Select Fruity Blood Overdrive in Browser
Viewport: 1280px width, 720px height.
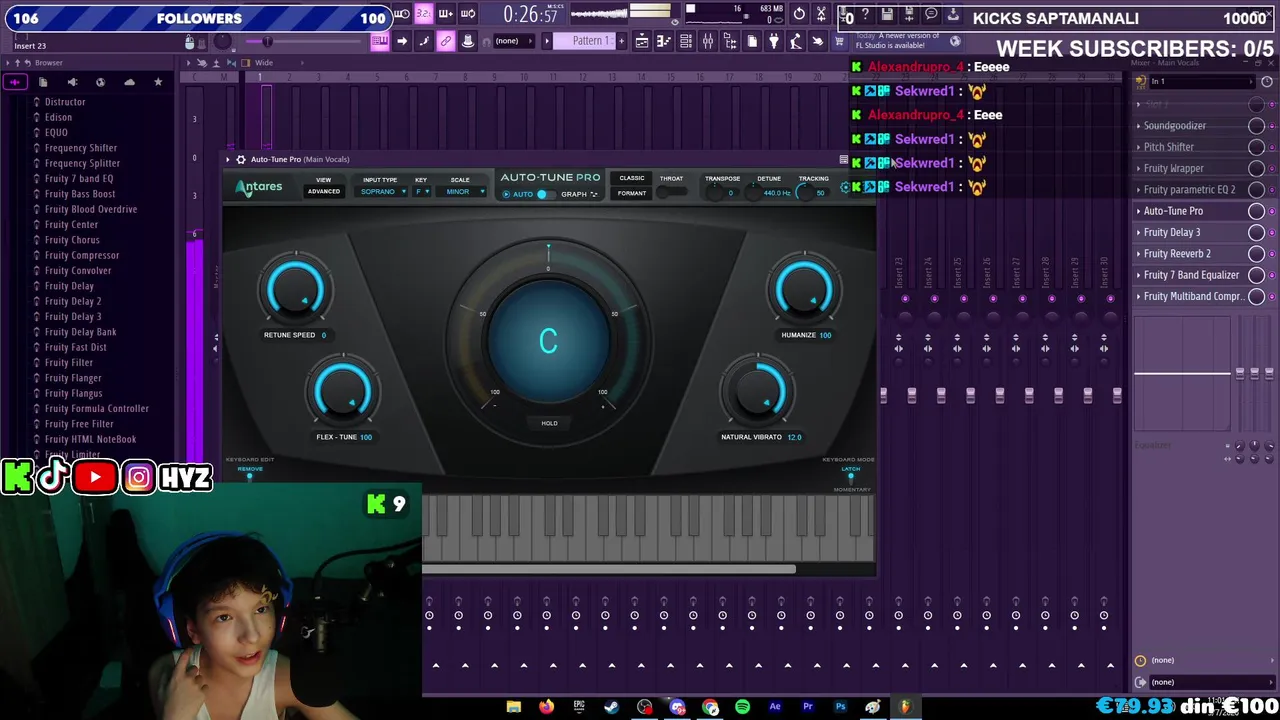[91, 209]
